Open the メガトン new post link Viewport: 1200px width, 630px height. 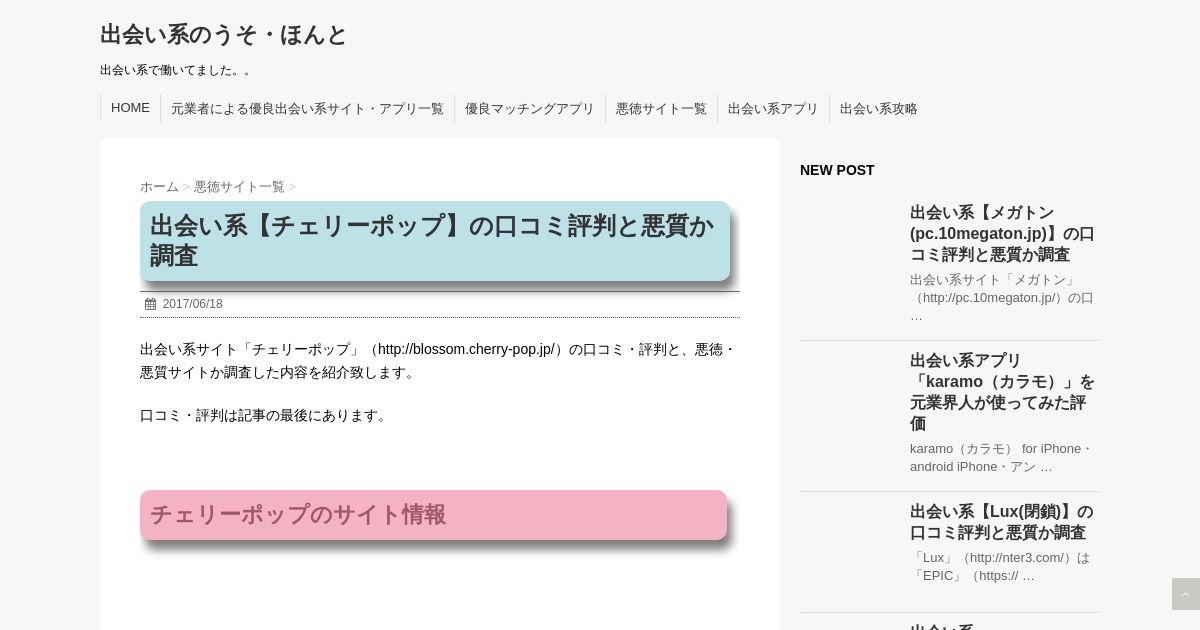click(1002, 233)
